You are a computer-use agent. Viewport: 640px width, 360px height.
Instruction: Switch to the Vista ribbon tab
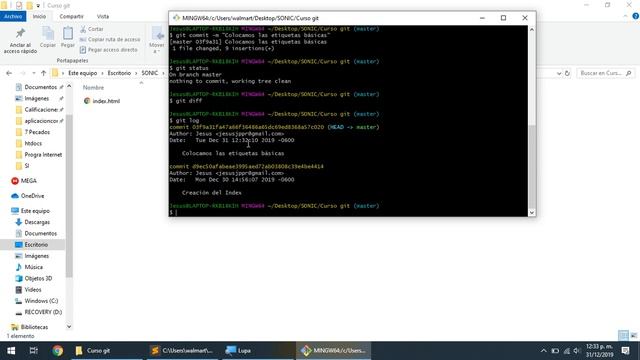click(103, 16)
